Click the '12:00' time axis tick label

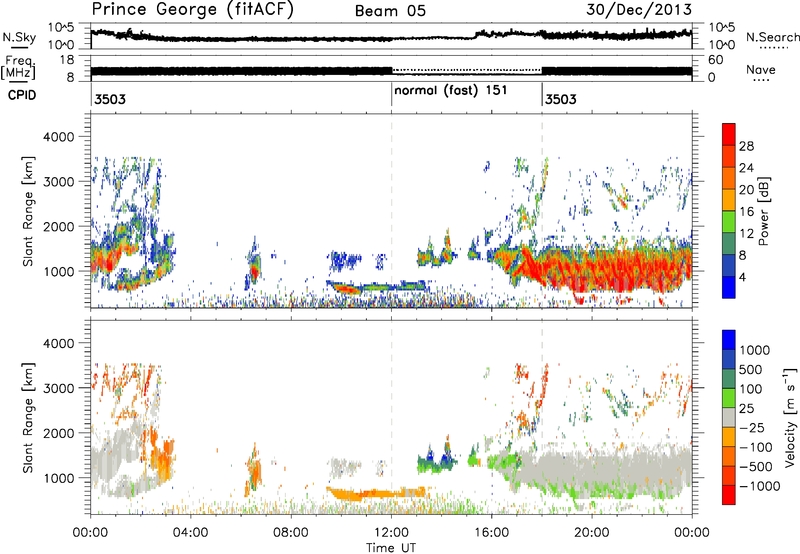coord(391,533)
